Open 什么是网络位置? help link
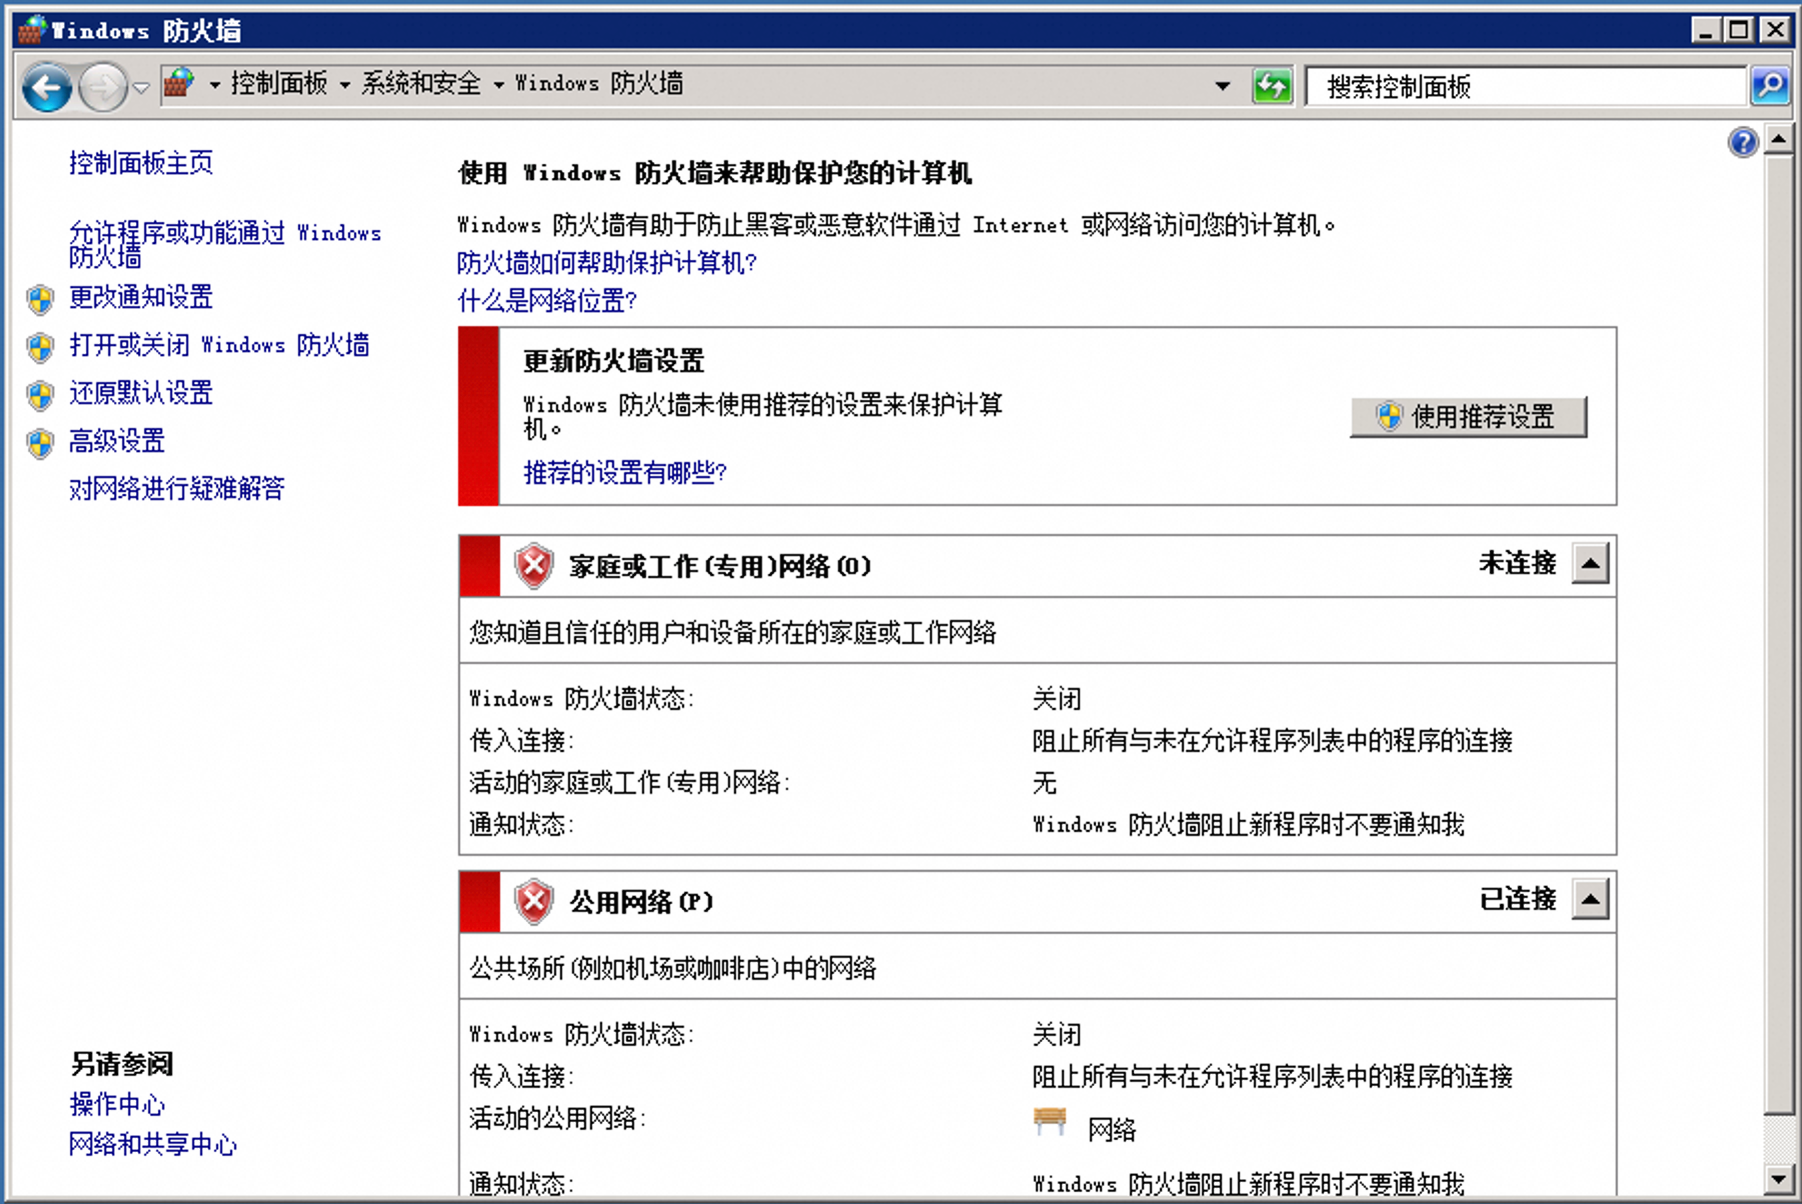The image size is (1802, 1204). (547, 301)
